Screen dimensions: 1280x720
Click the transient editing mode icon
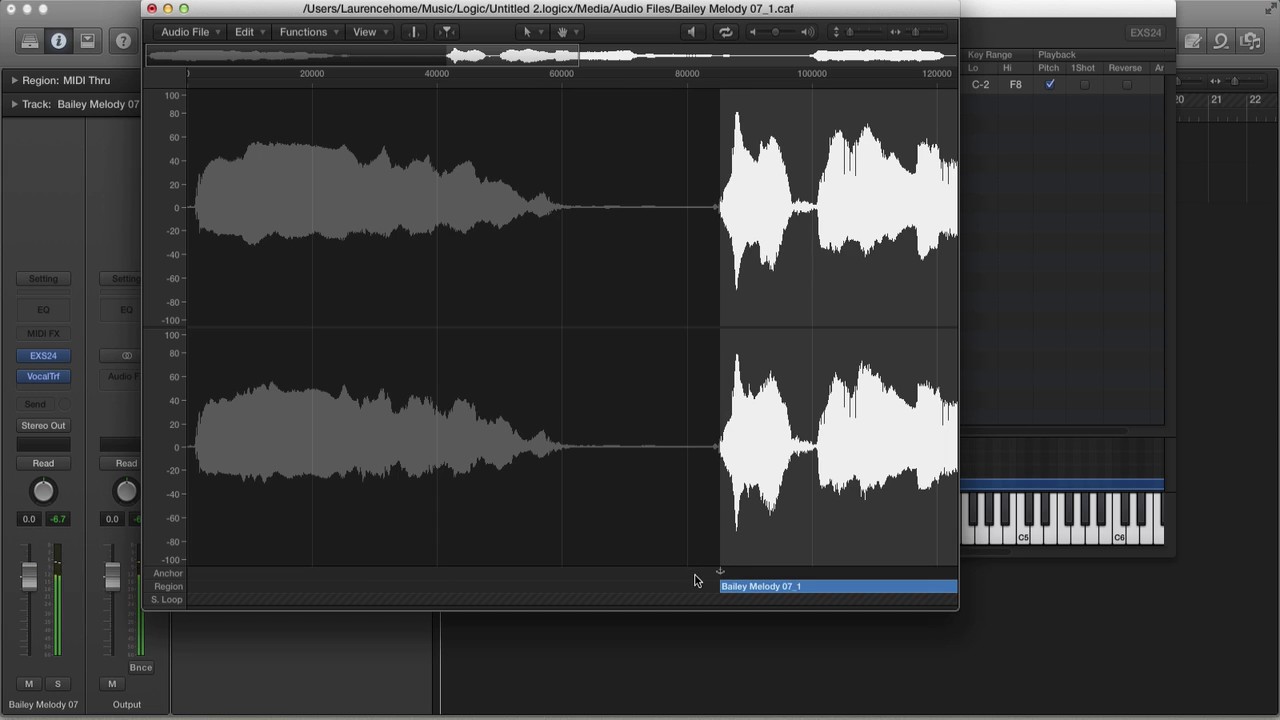tap(413, 32)
